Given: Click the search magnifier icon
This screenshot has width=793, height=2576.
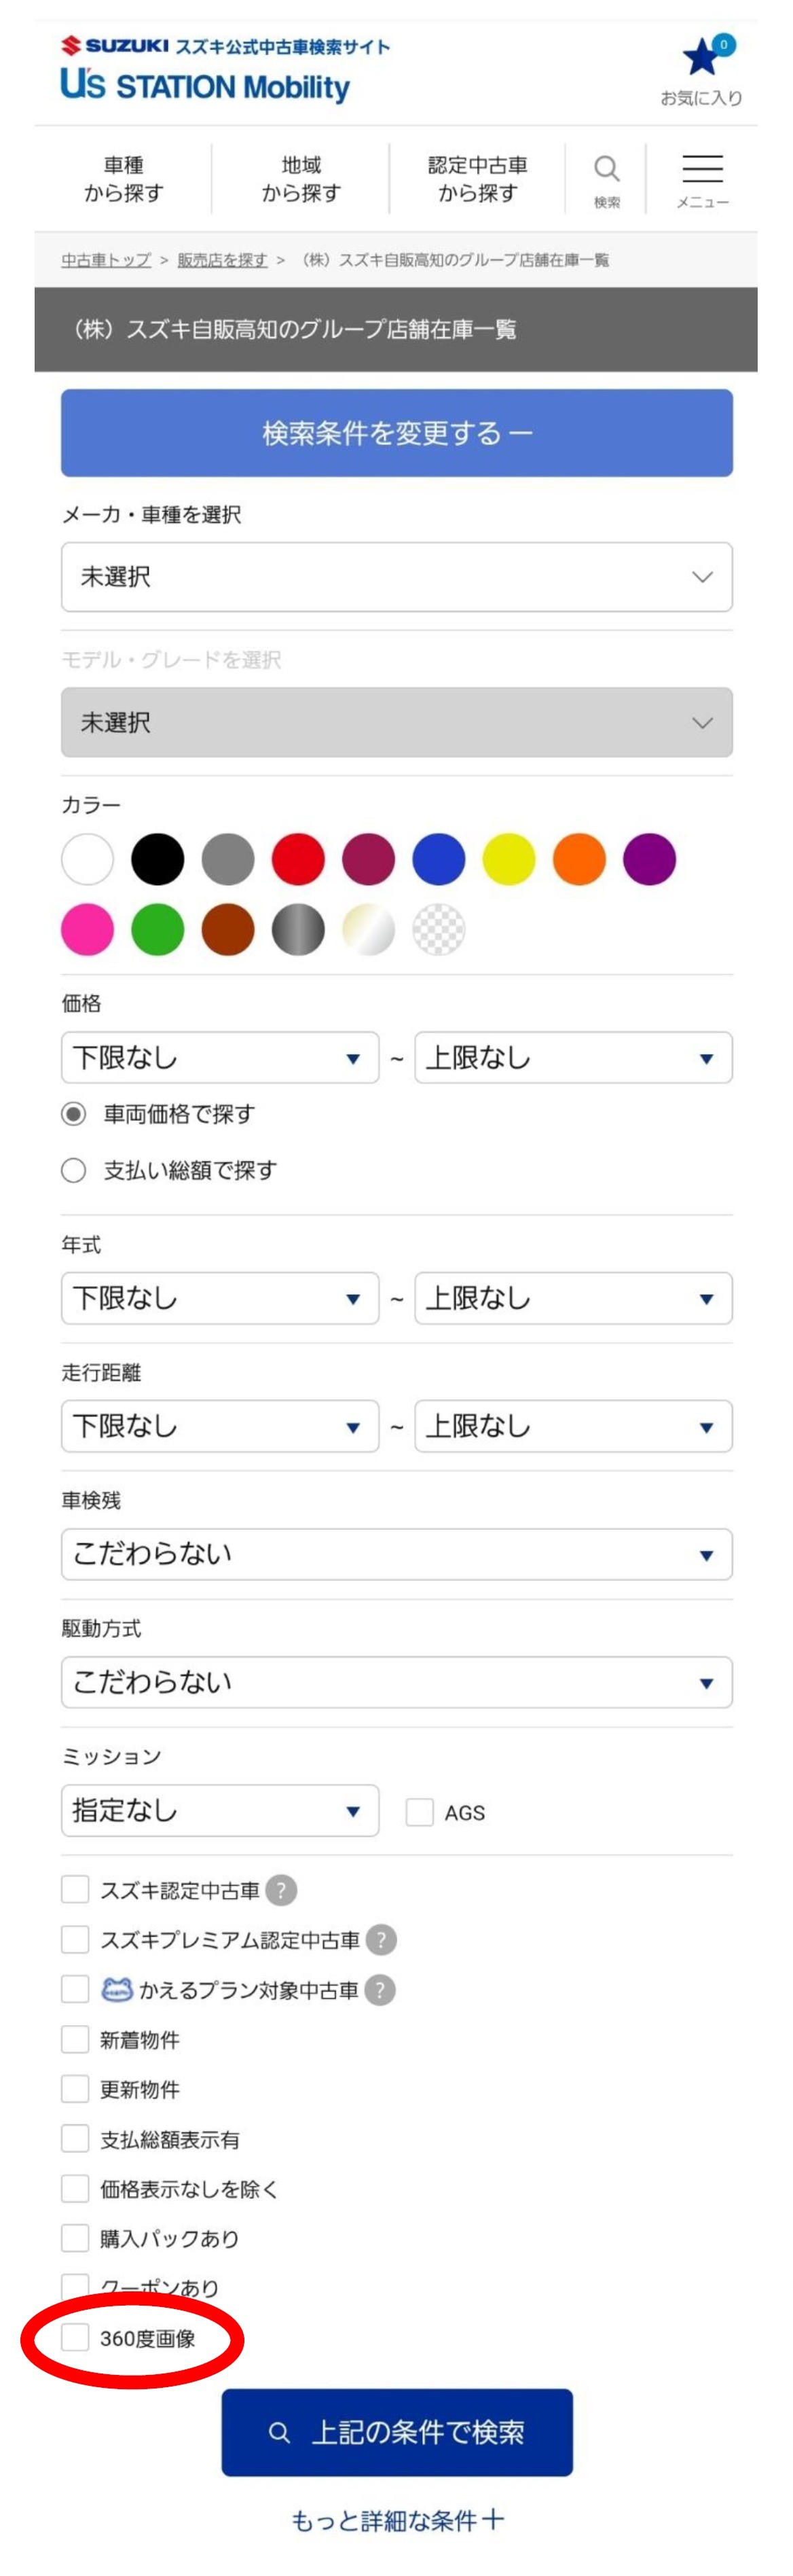Looking at the screenshot, I should click(x=606, y=170).
